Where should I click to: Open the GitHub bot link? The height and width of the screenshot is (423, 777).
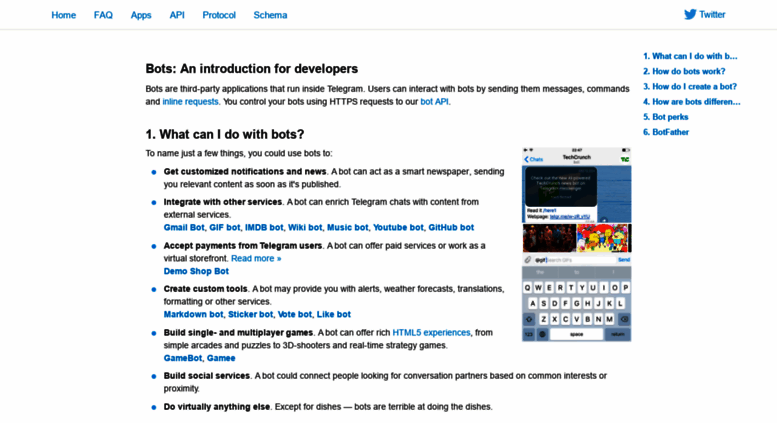tap(451, 227)
